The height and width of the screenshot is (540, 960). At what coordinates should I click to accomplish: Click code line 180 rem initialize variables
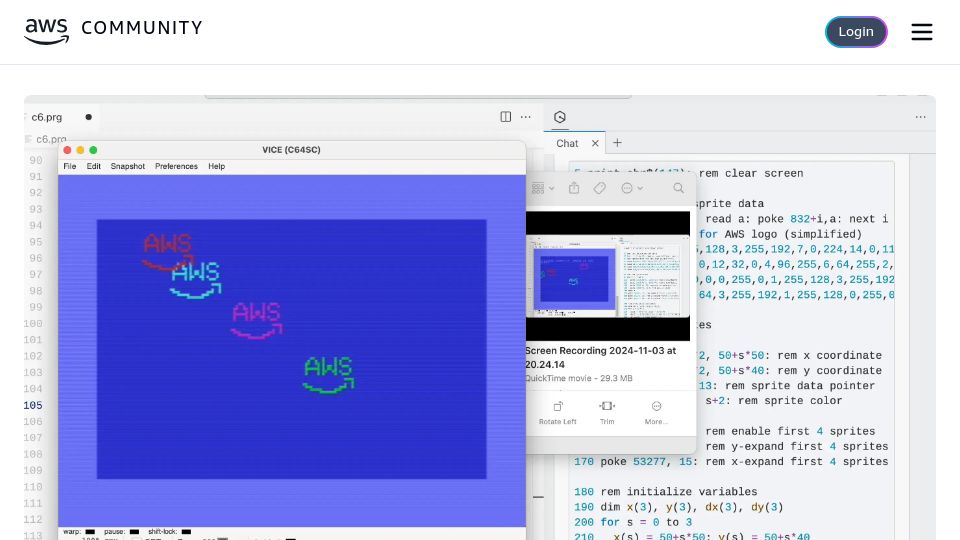[x=666, y=492]
